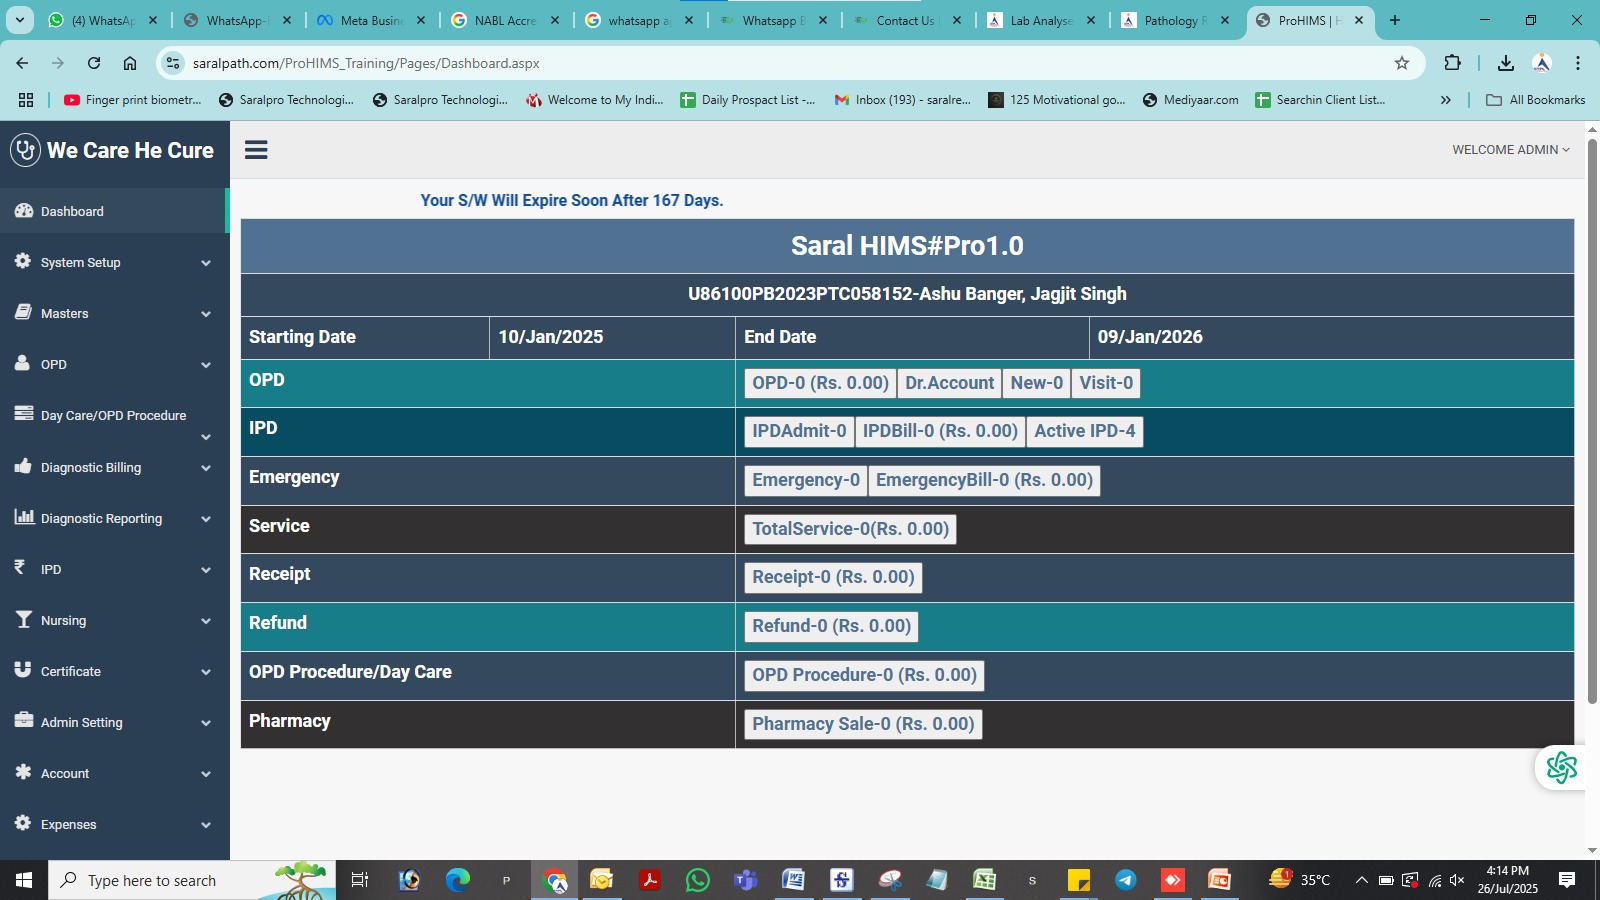Expand the Certificate menu chevron
1600x900 pixels.
click(x=206, y=672)
